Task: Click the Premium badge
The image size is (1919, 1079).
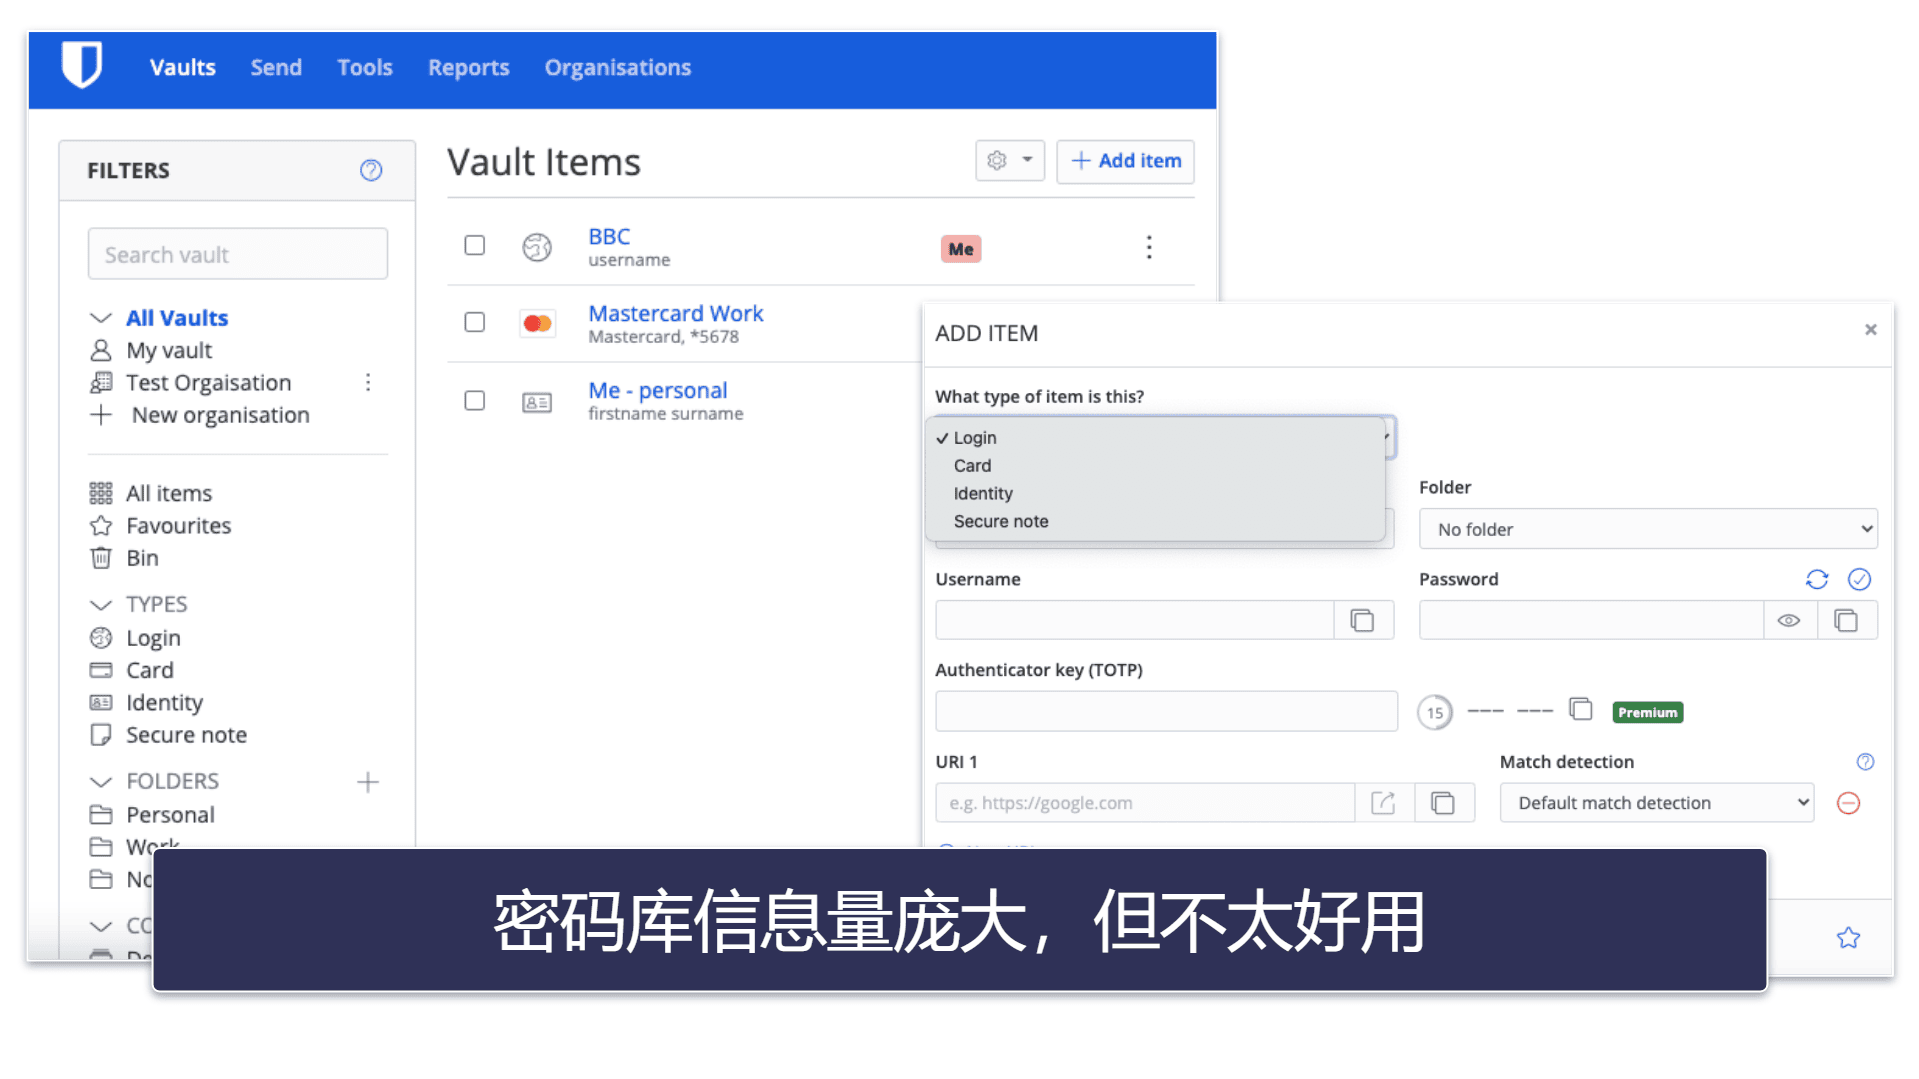Action: 1647,712
